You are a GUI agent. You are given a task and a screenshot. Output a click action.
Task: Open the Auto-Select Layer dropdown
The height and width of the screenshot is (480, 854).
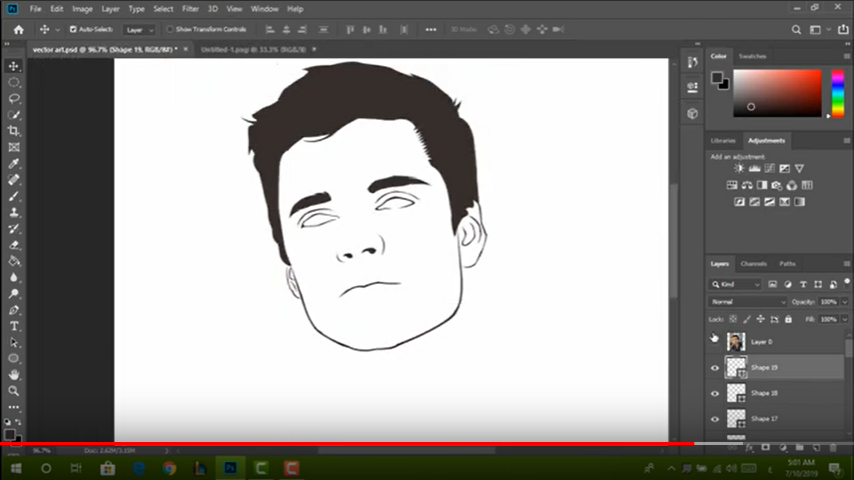point(139,30)
